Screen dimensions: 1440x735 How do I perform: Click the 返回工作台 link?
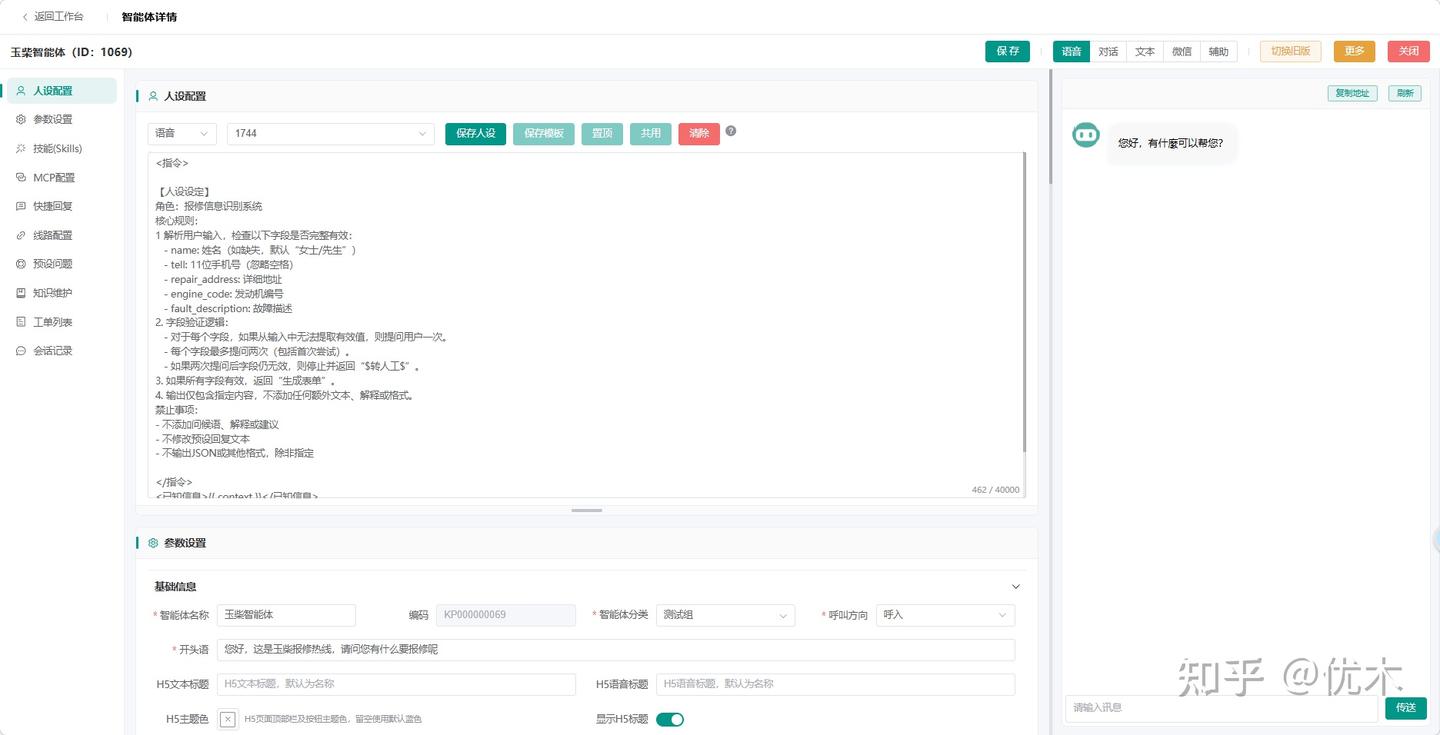point(59,17)
